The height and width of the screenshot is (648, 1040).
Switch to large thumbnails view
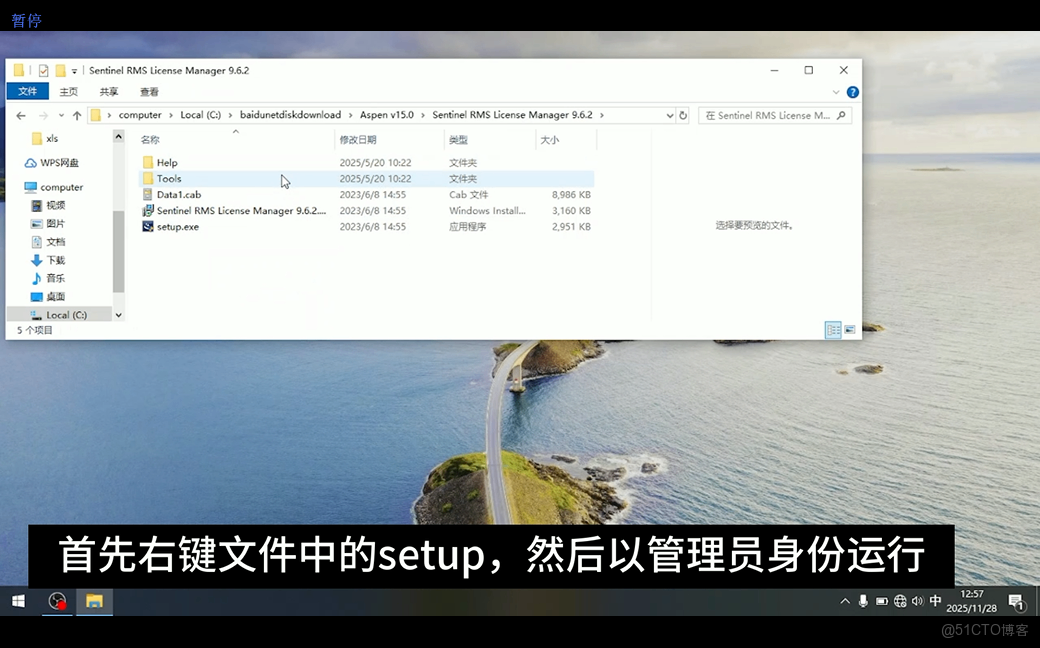pos(850,329)
